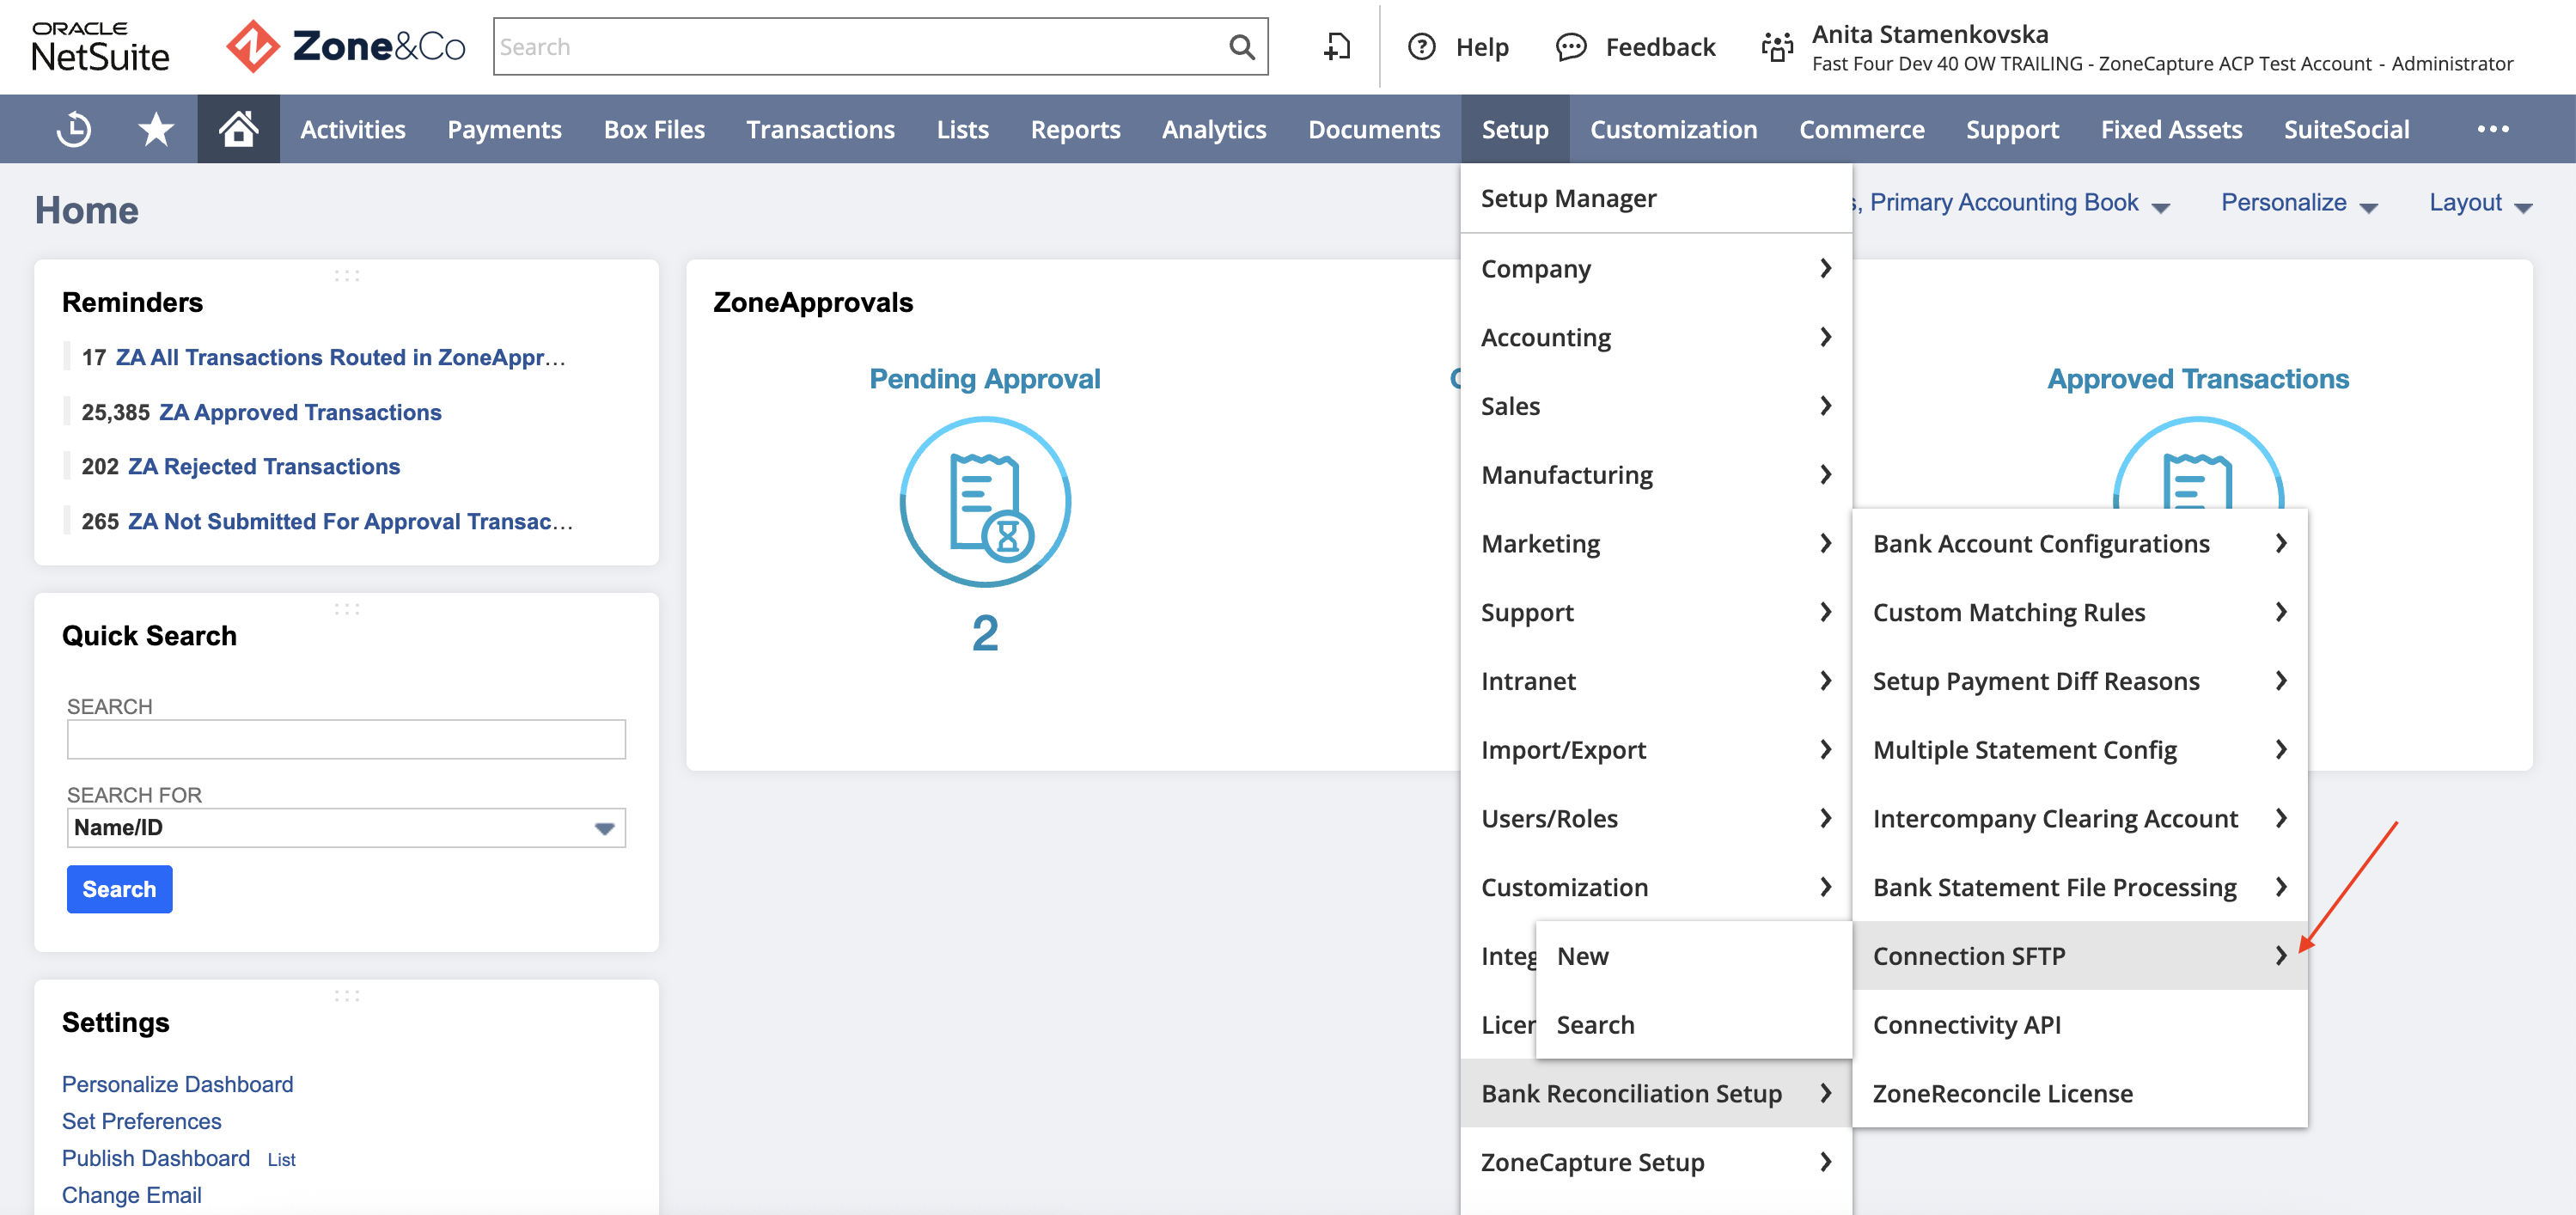Select New under Connection SFTP

coord(1583,955)
